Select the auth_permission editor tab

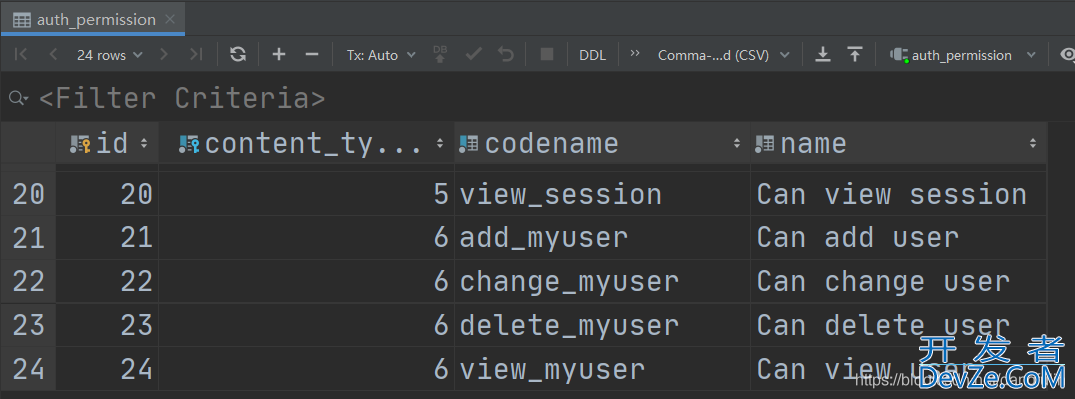pos(93,19)
